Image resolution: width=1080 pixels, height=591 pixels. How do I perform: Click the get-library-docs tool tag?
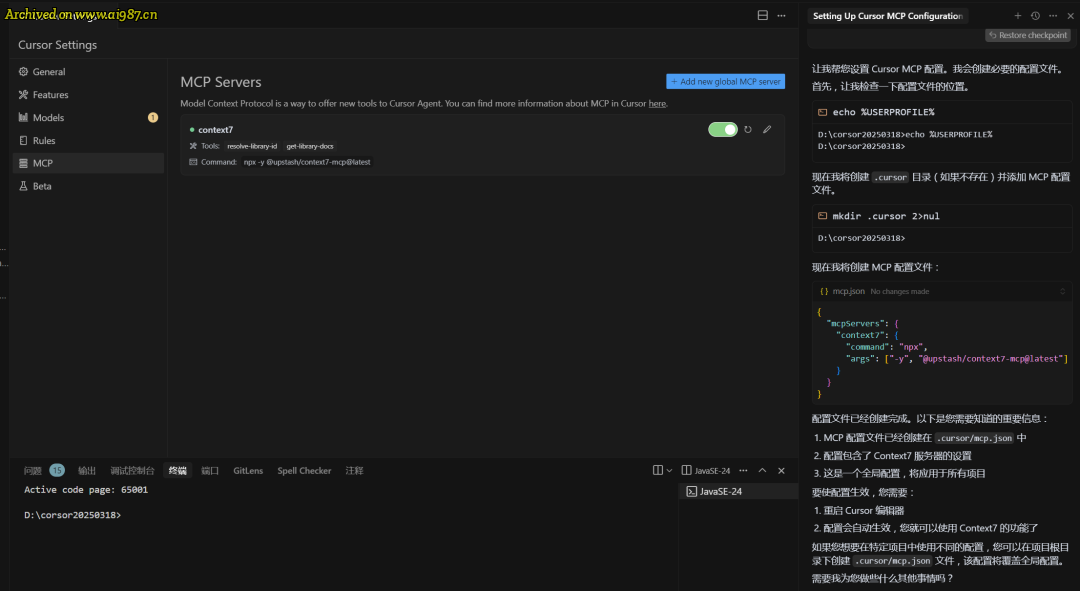310,146
